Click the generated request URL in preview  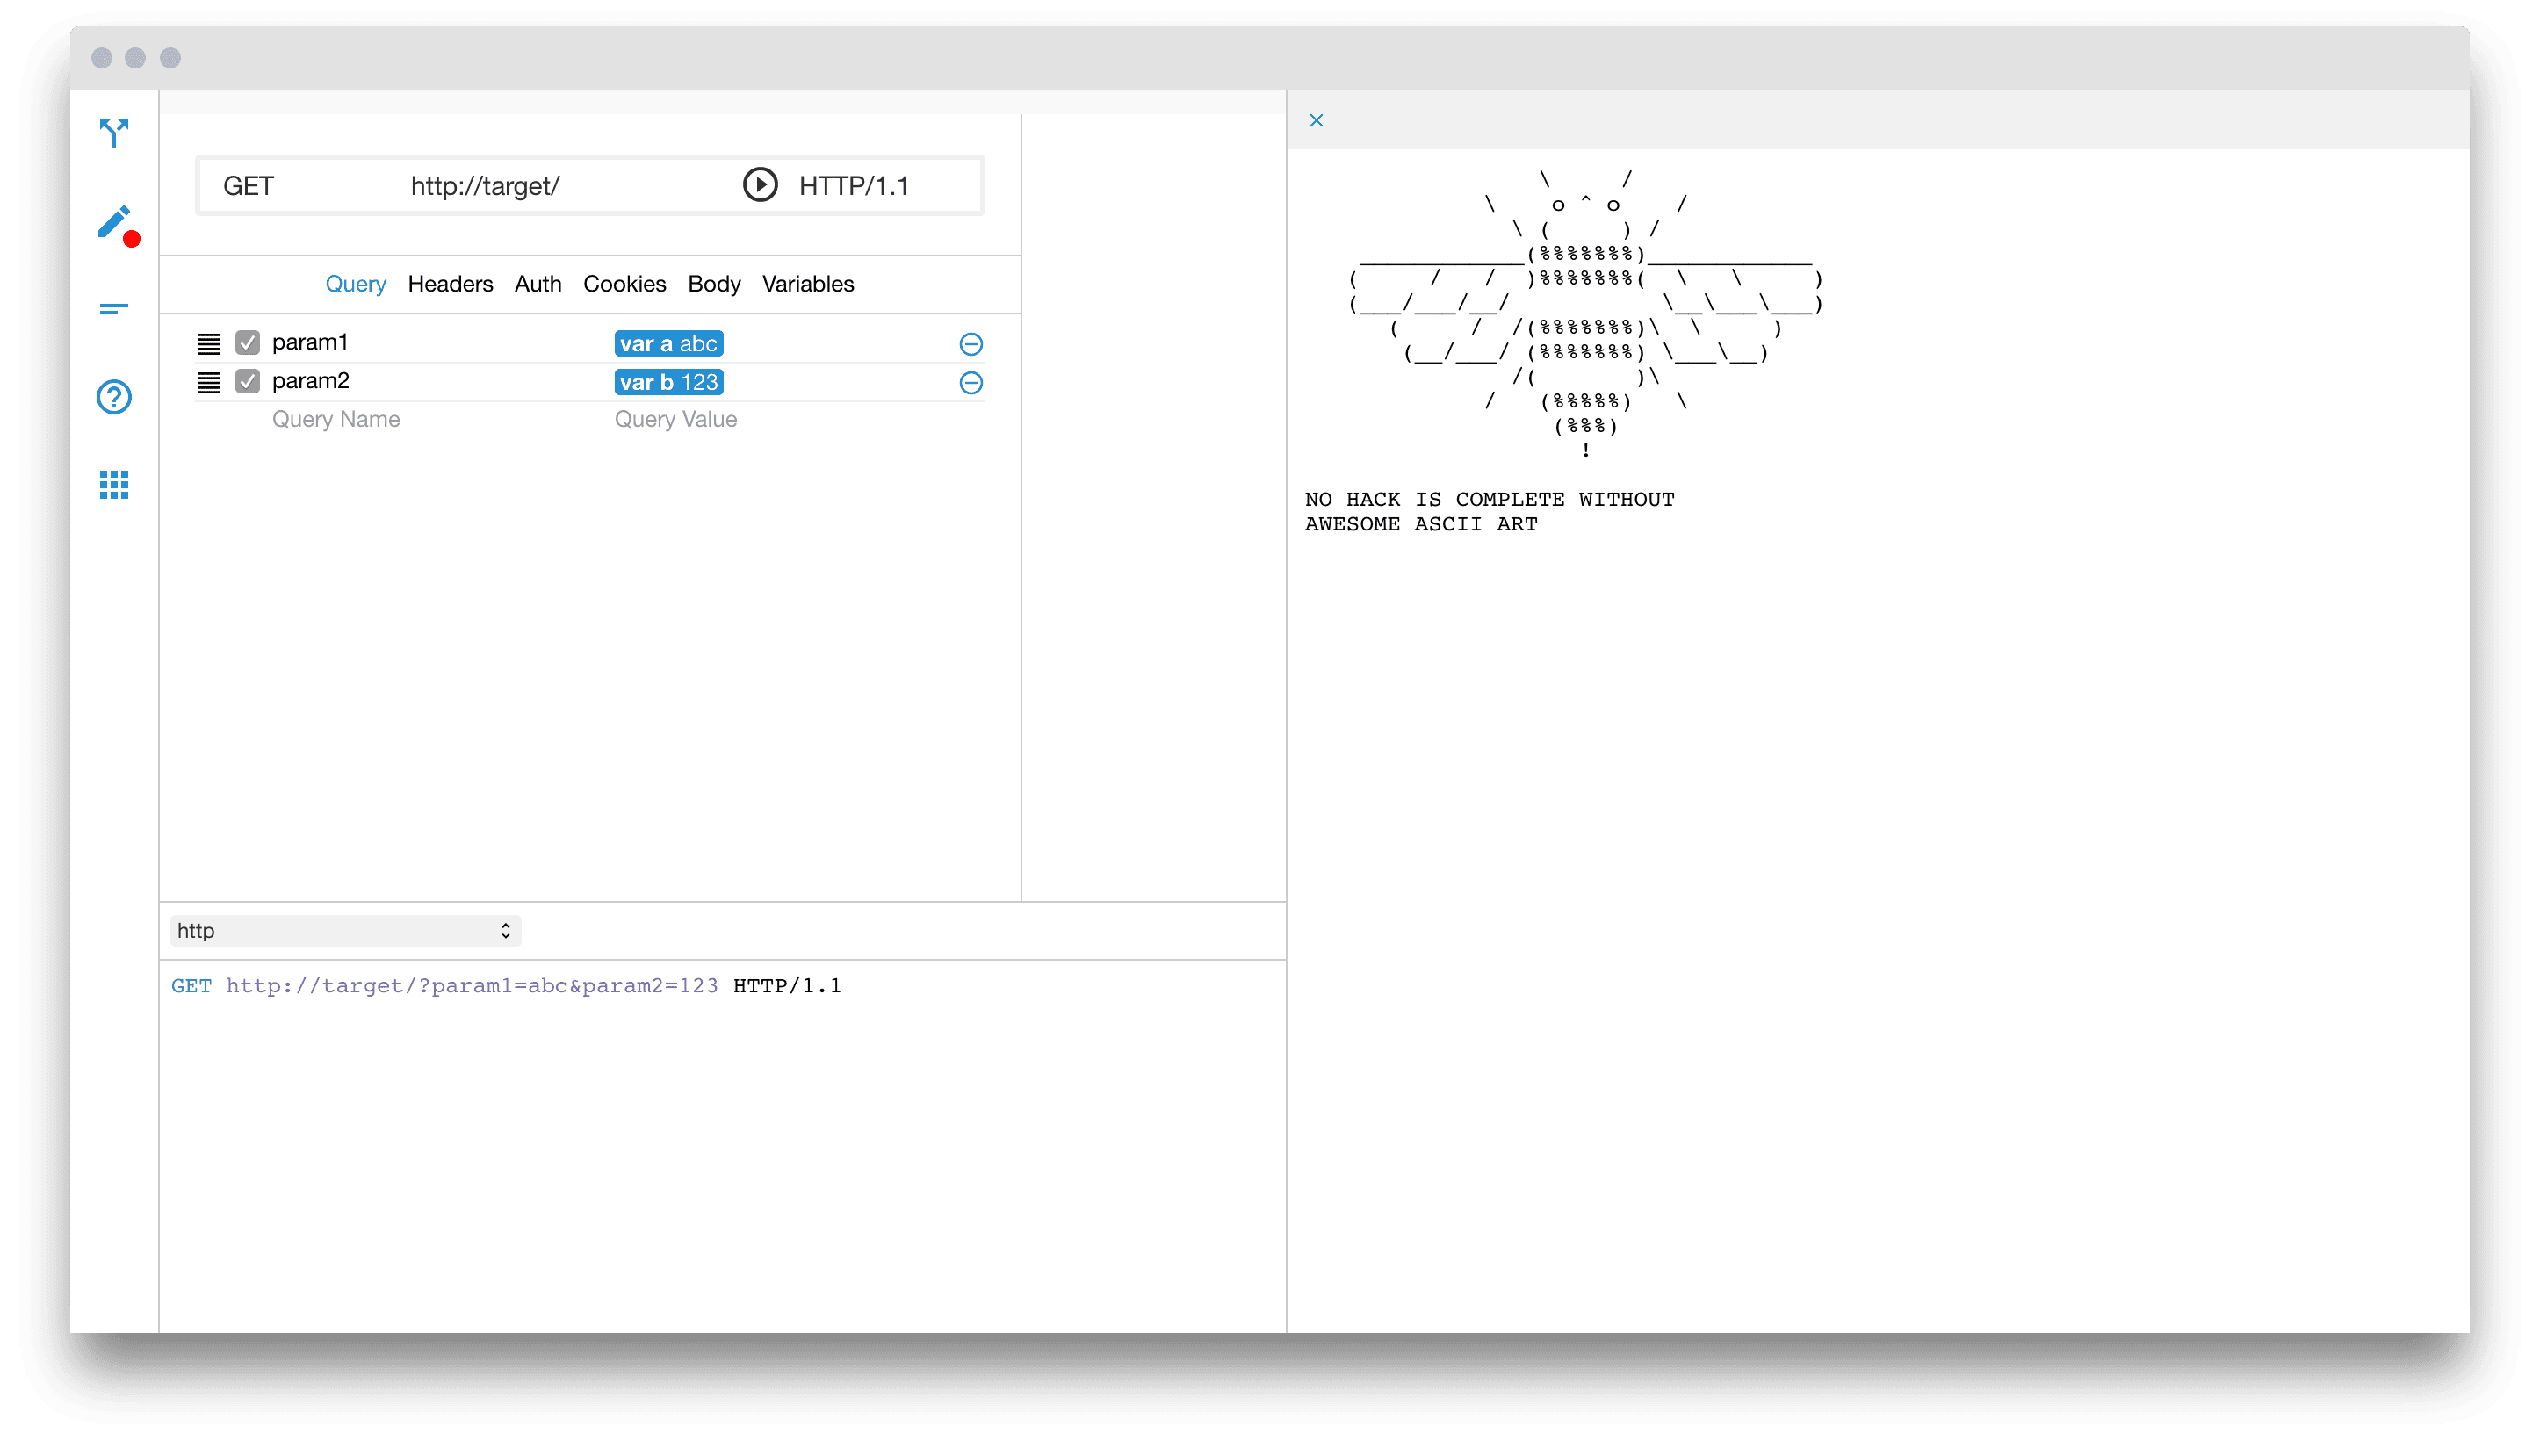[x=472, y=986]
